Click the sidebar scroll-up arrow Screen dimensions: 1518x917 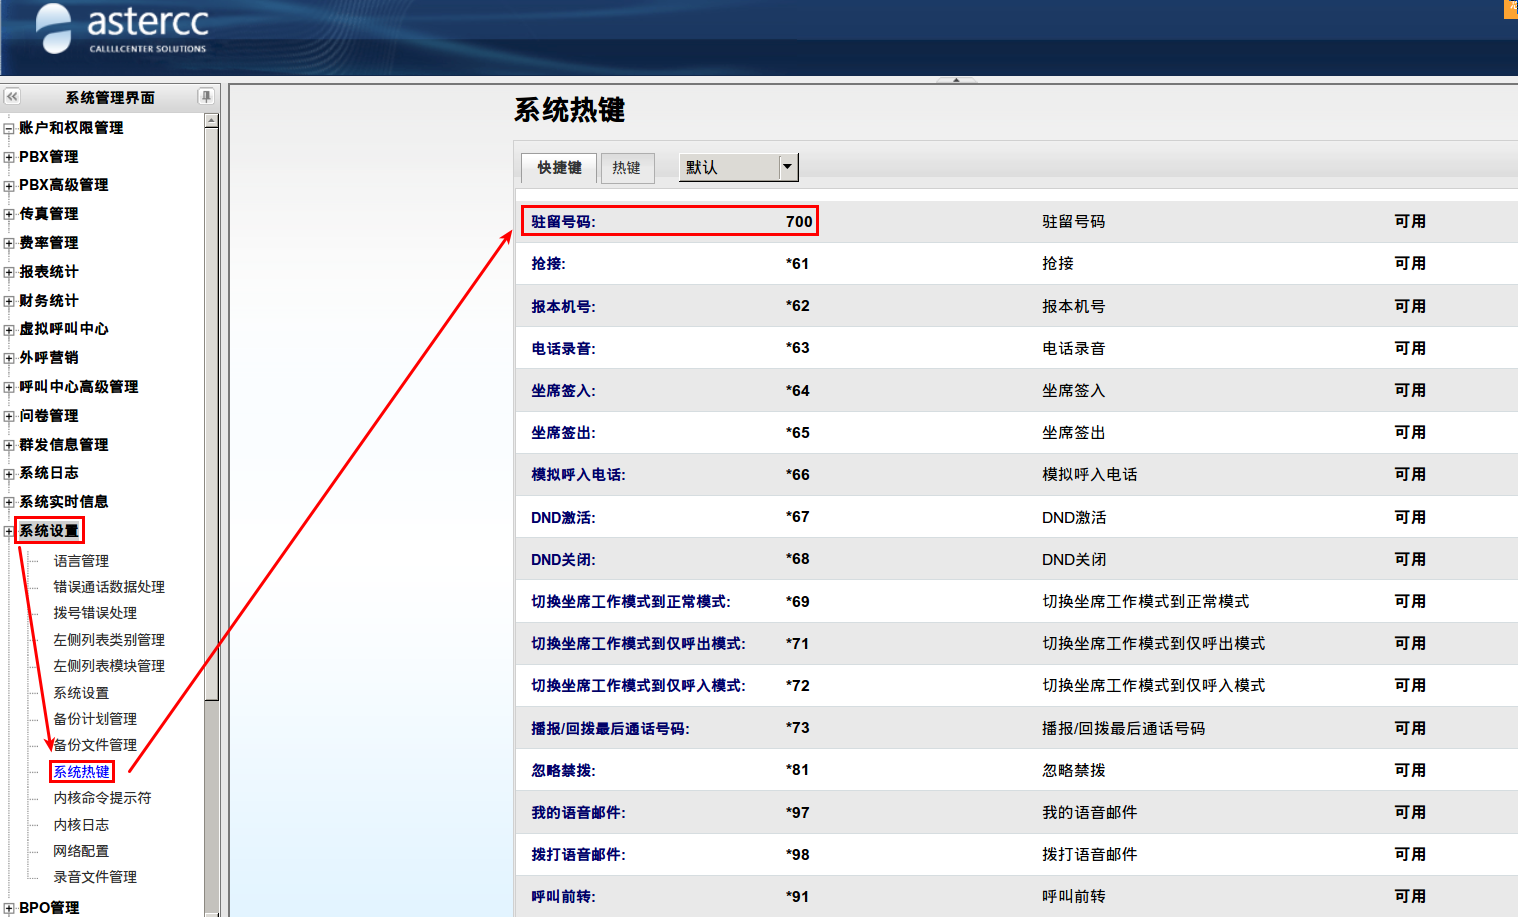click(211, 120)
